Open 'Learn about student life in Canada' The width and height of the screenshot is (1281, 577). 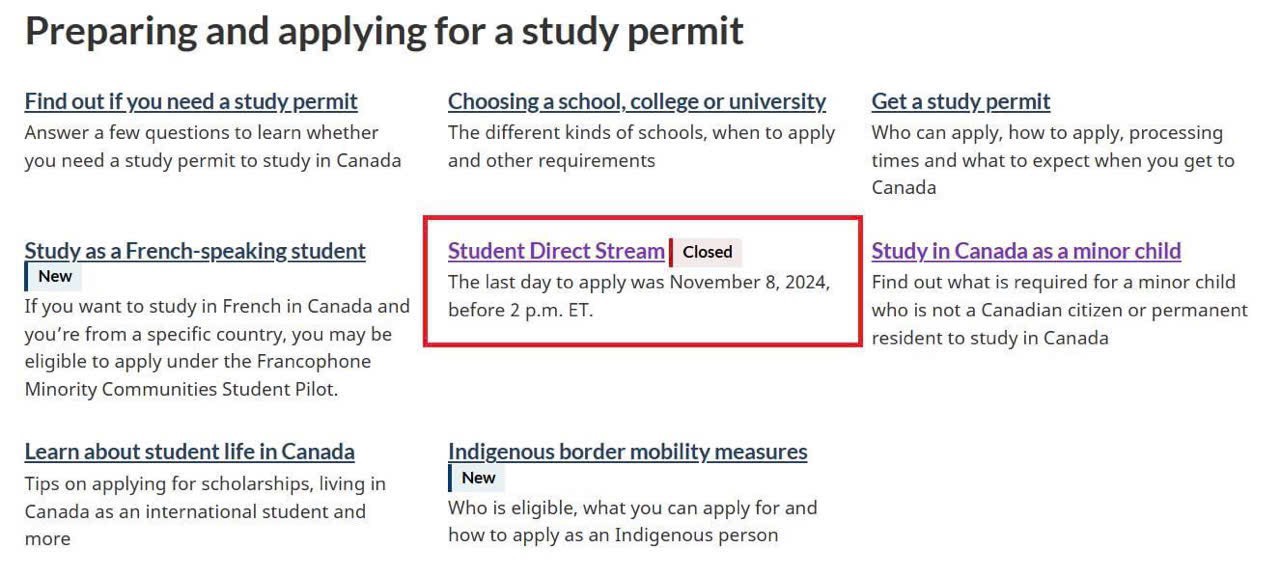point(189,452)
